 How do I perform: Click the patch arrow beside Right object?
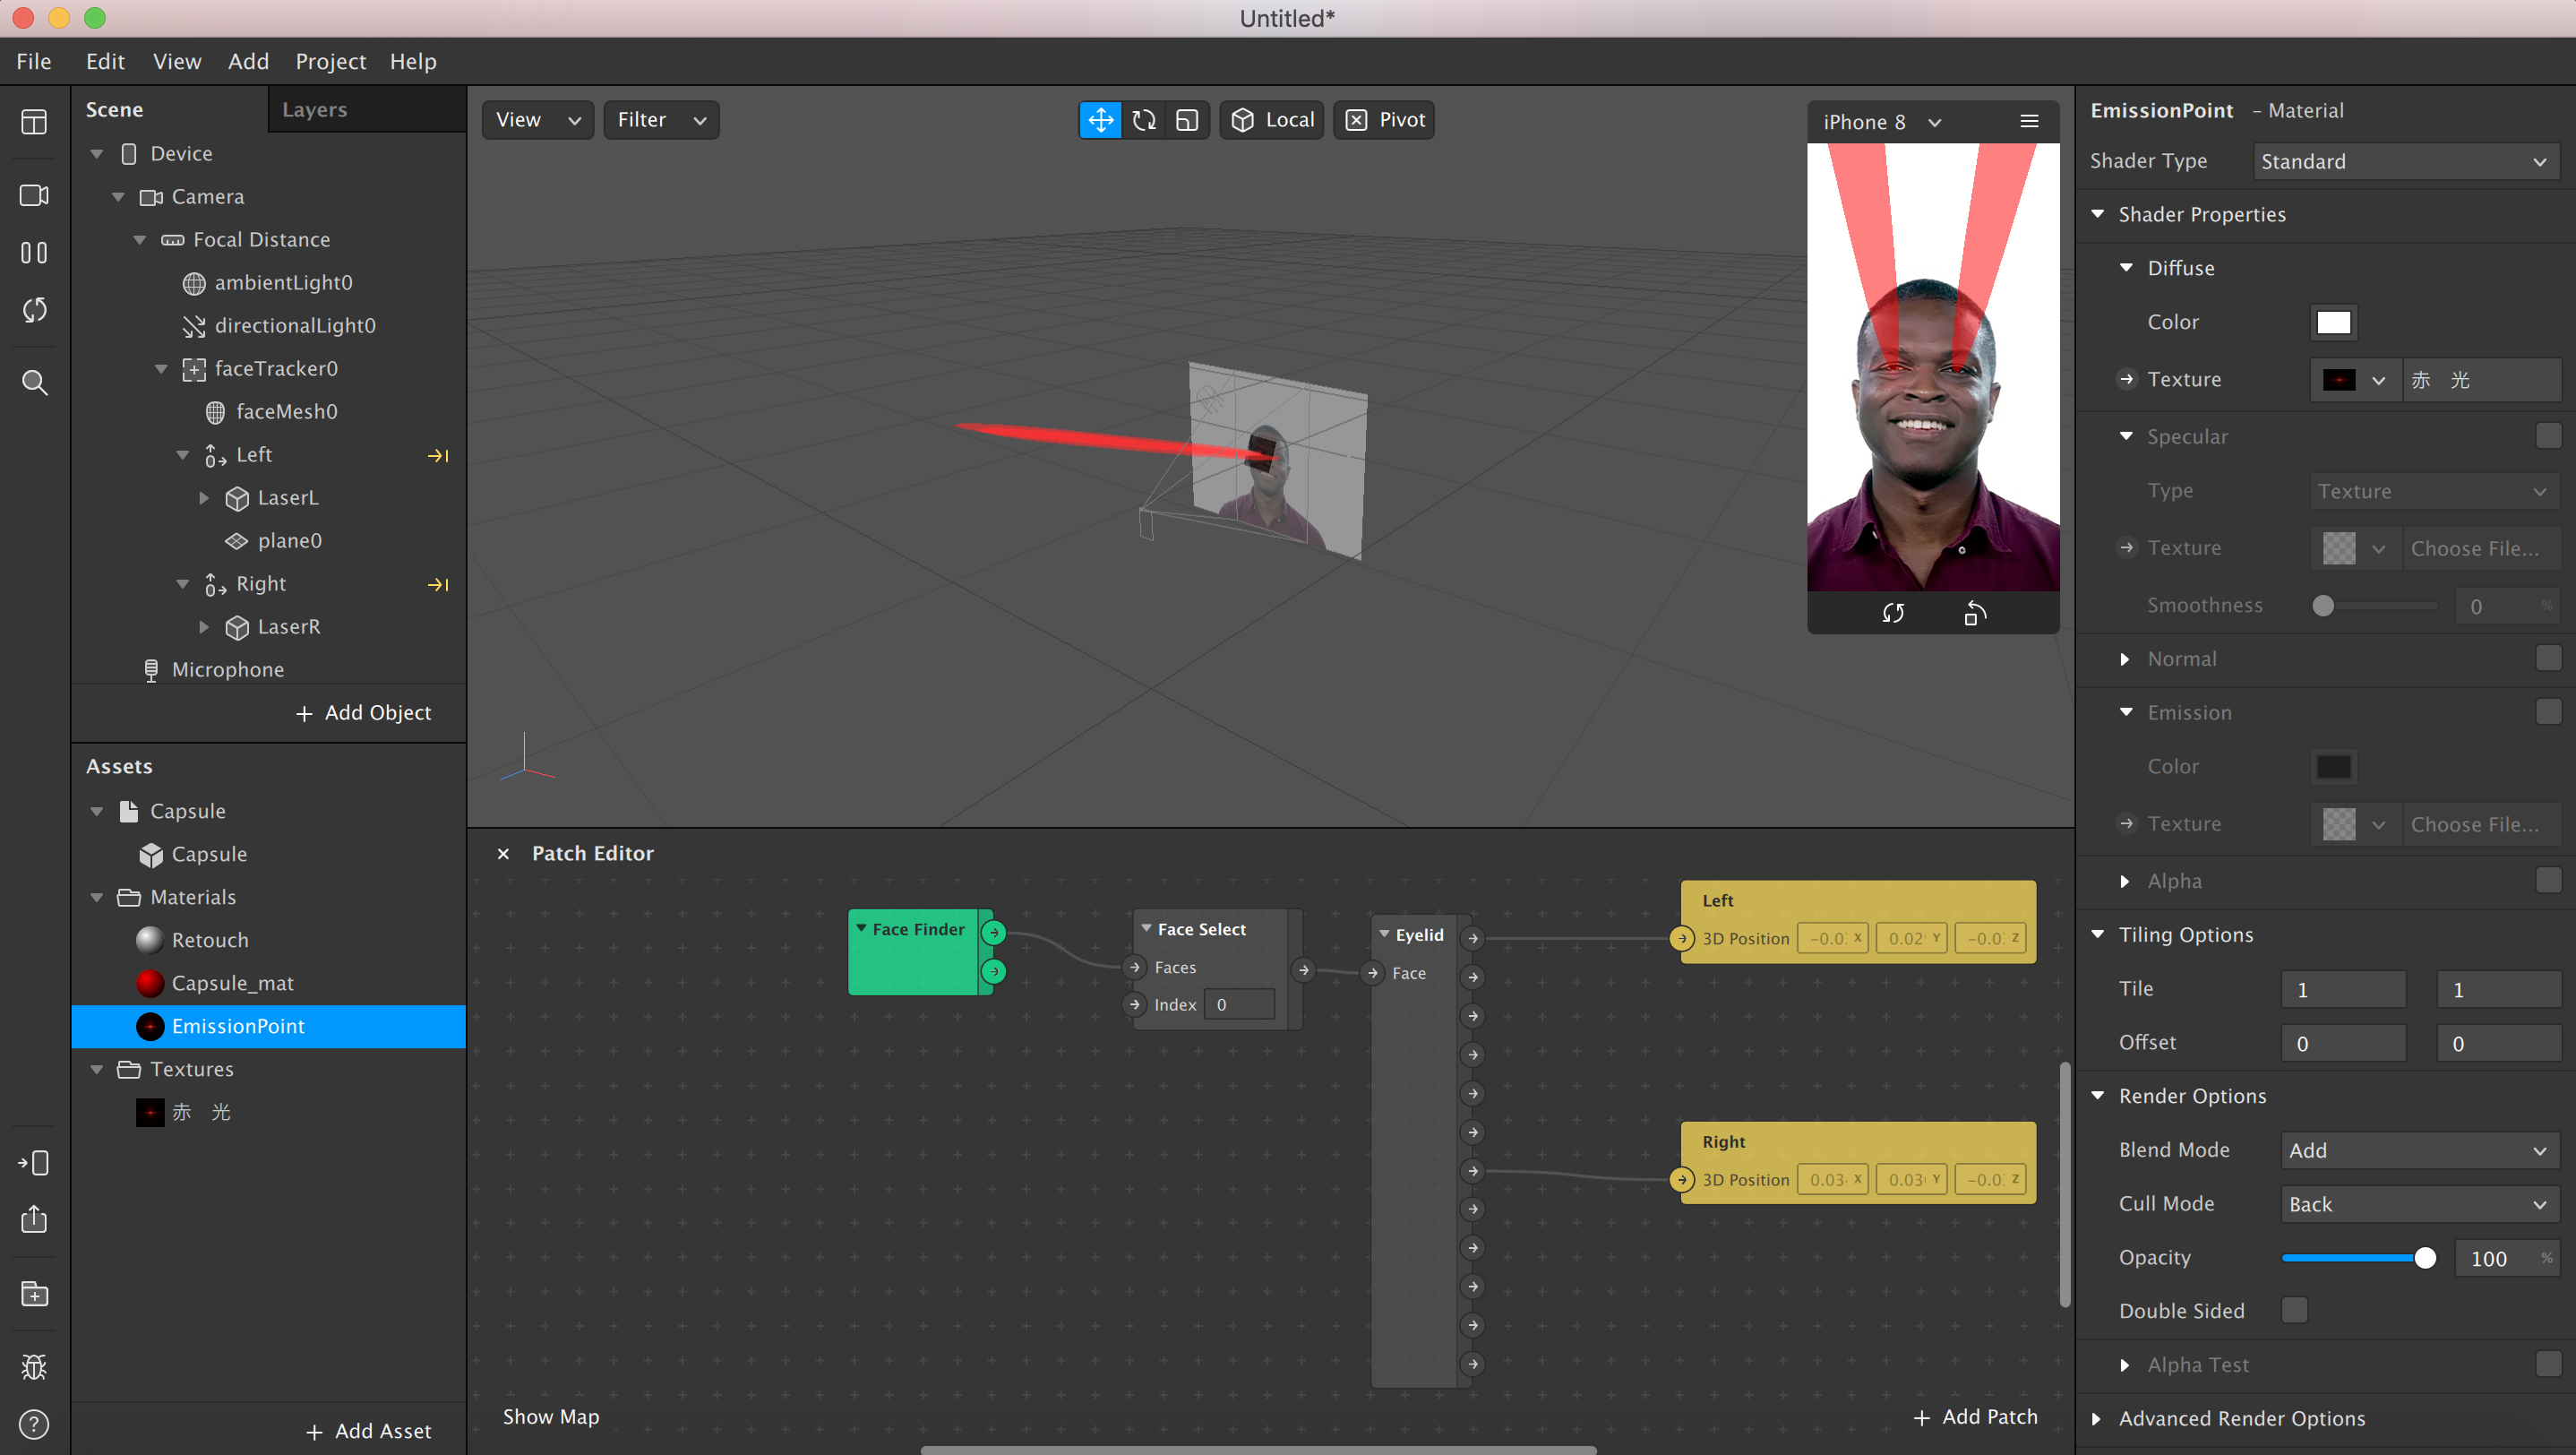tap(438, 585)
